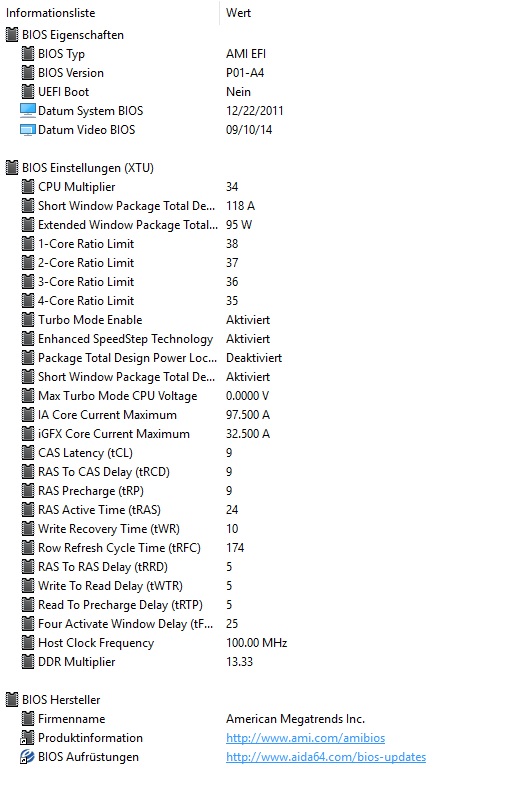
Task: Click the icon beside Max Turbo Mode CPU Voltage
Action: pos(28,395)
